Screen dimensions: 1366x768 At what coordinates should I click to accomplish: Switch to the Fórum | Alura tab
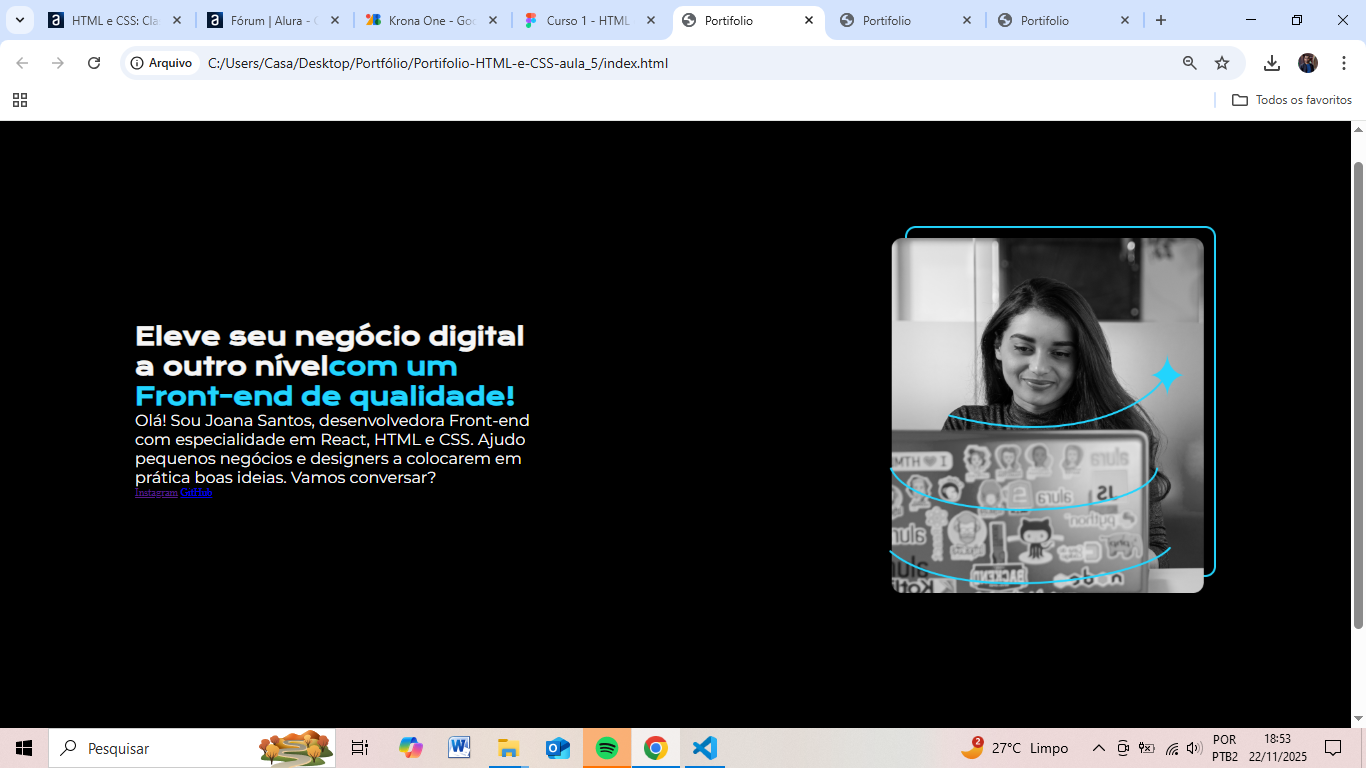click(273, 20)
